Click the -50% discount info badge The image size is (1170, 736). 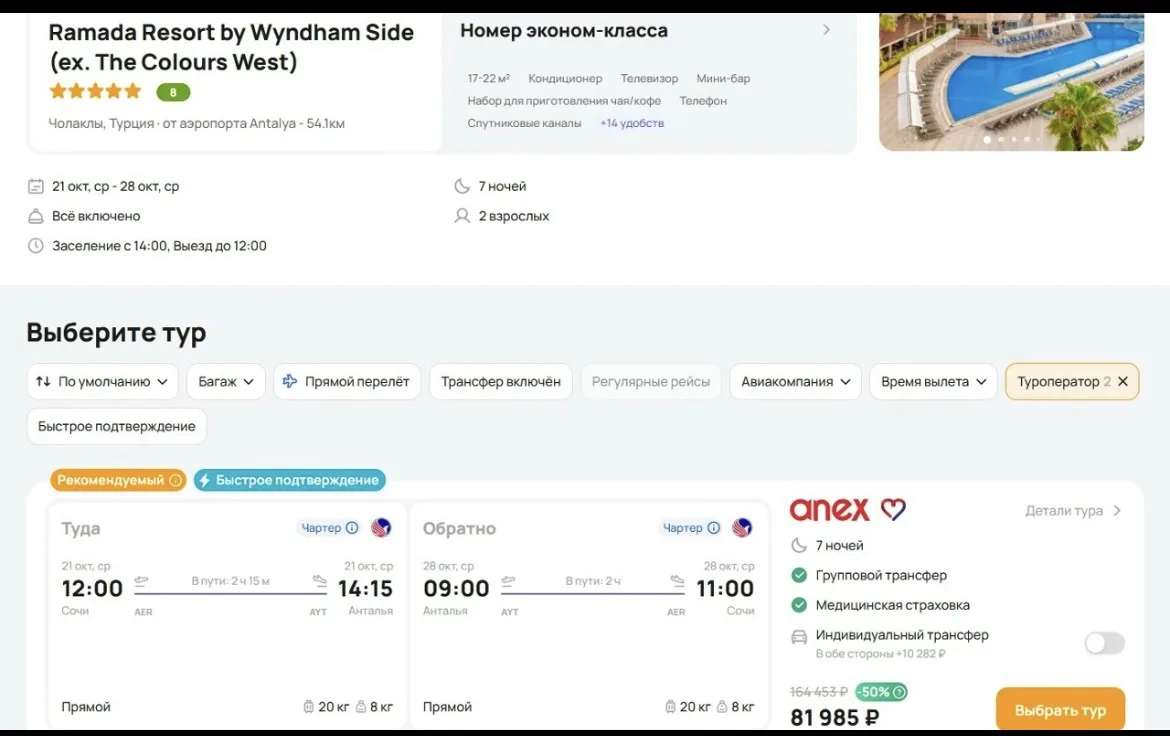tap(881, 692)
